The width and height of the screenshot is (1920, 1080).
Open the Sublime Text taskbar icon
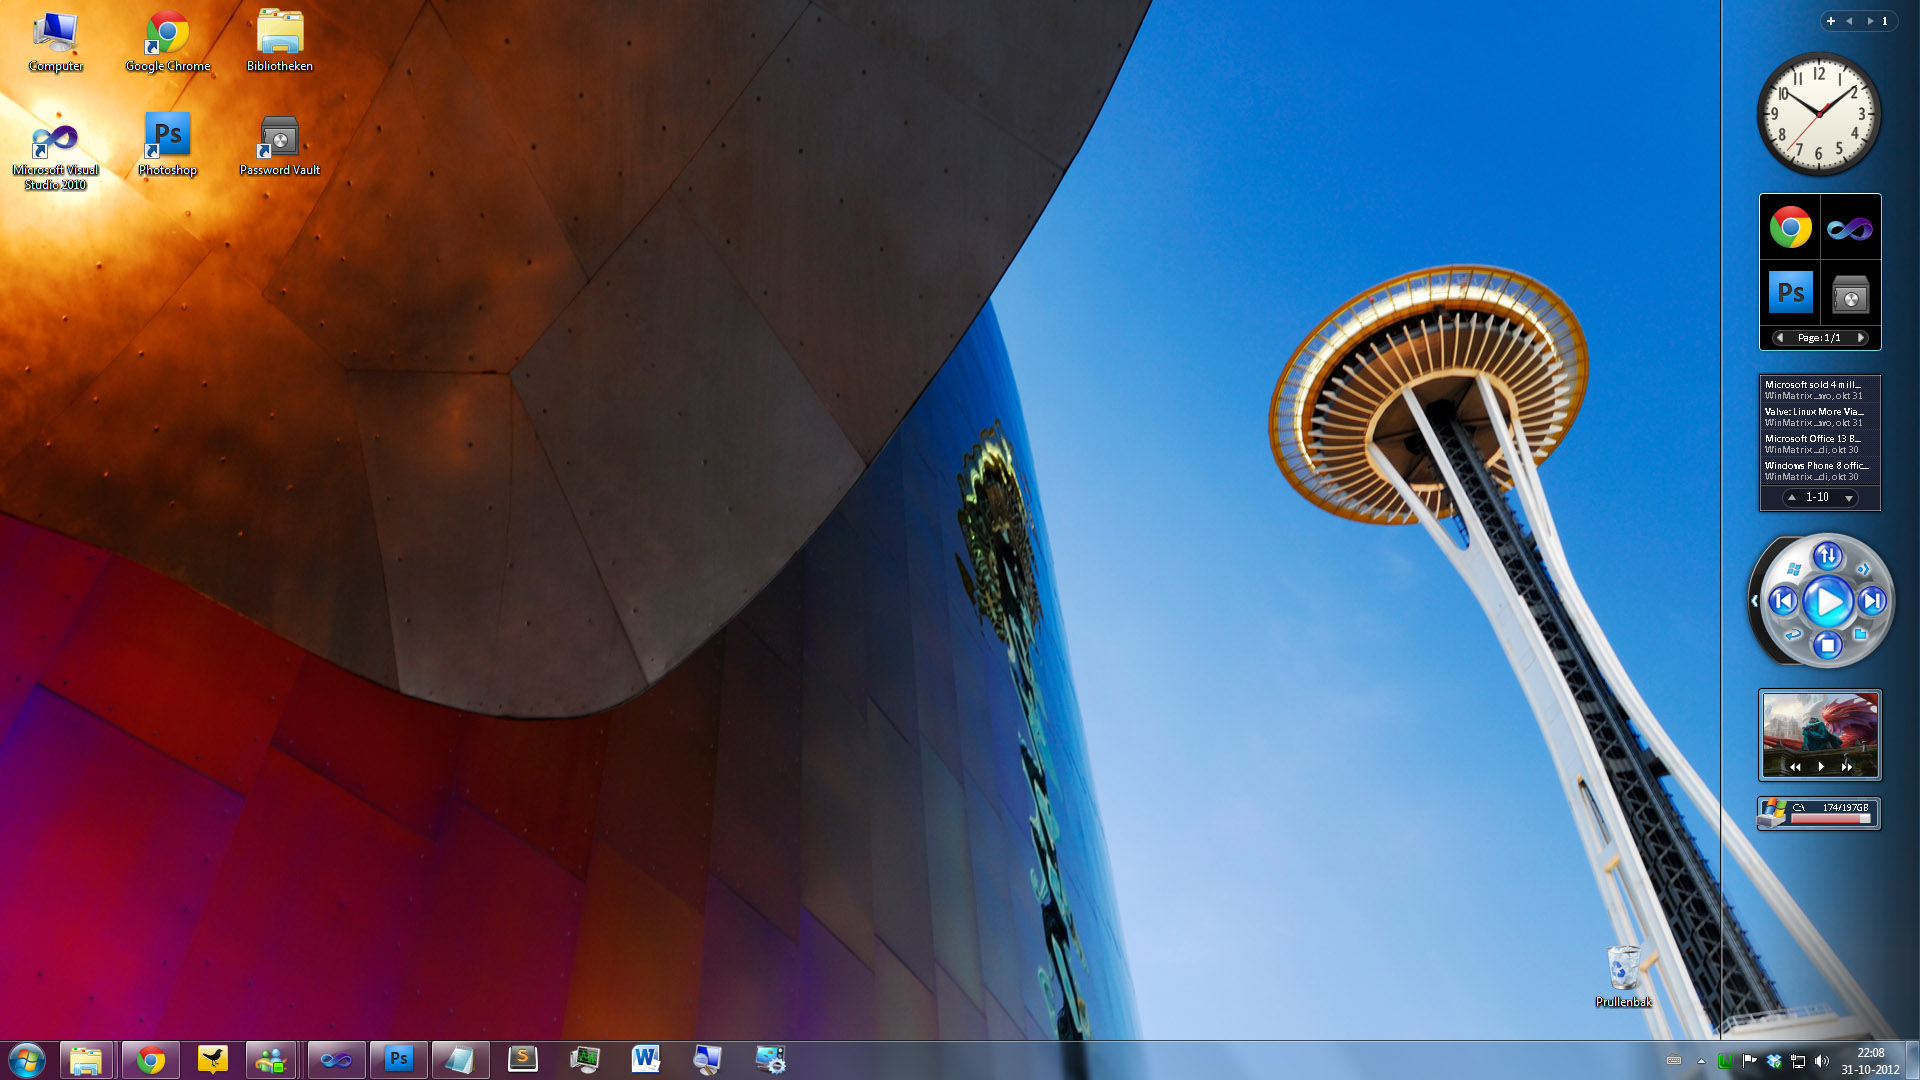coord(522,1059)
